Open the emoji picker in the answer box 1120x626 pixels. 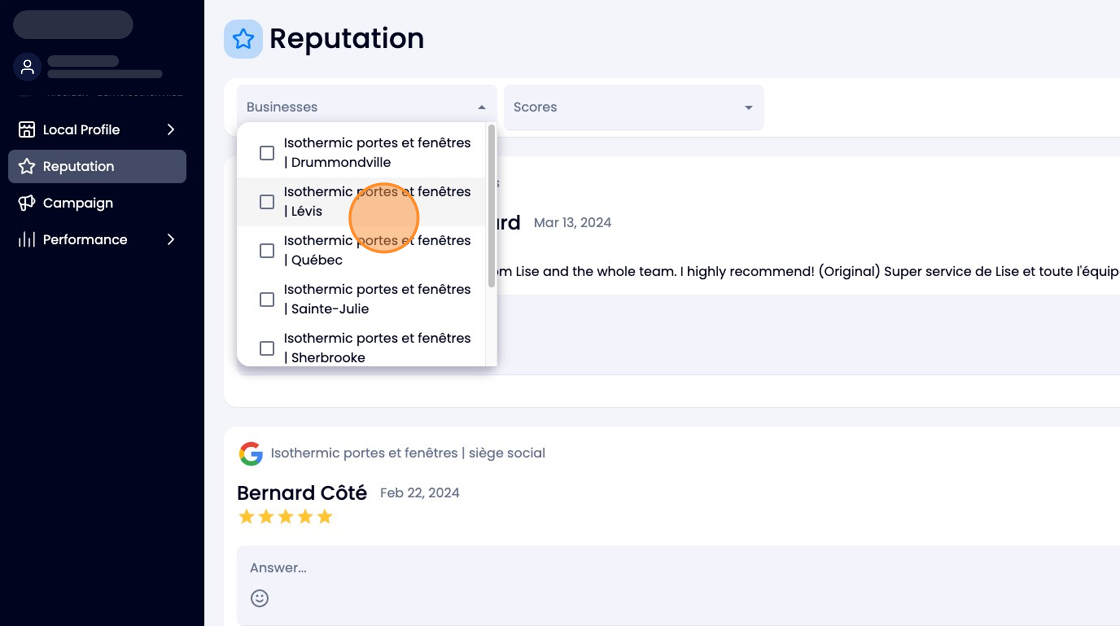point(259,598)
